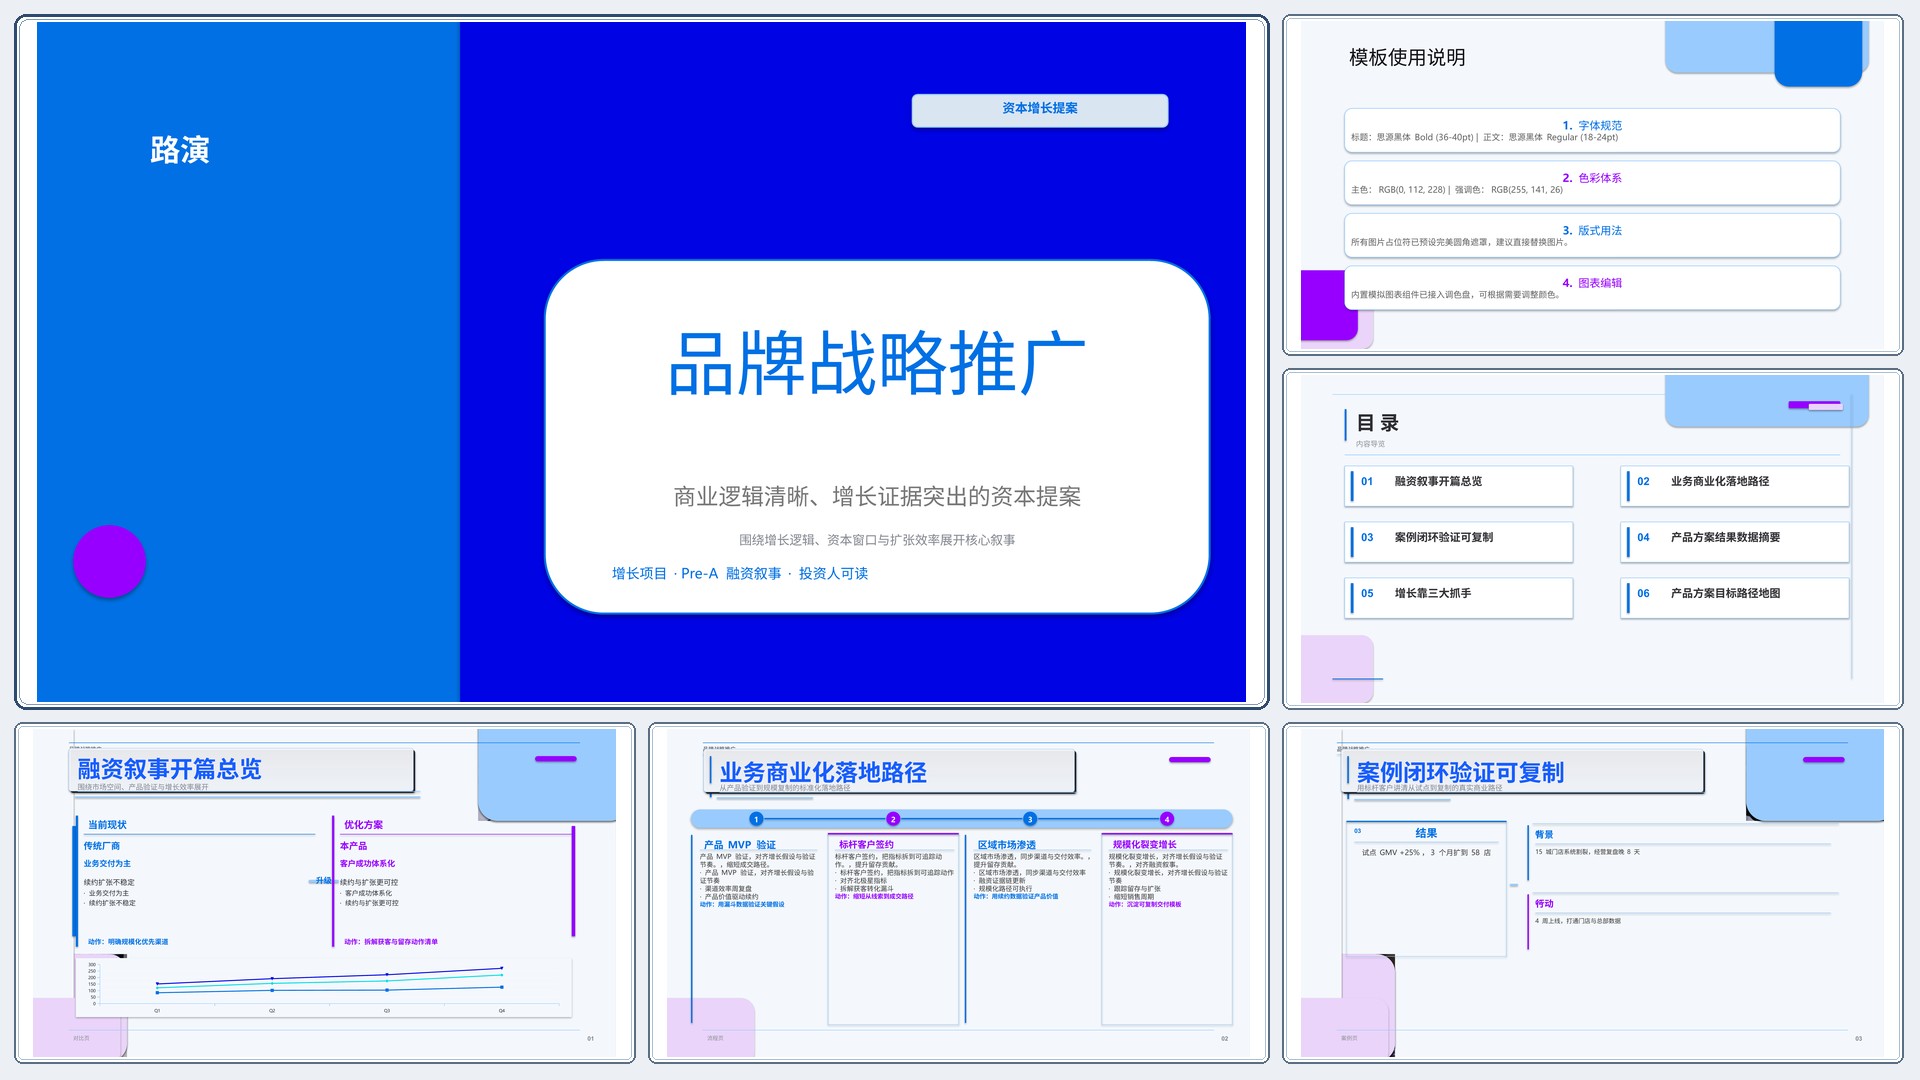Select the 优化方案 column heading
The height and width of the screenshot is (1080, 1920).
point(363,825)
